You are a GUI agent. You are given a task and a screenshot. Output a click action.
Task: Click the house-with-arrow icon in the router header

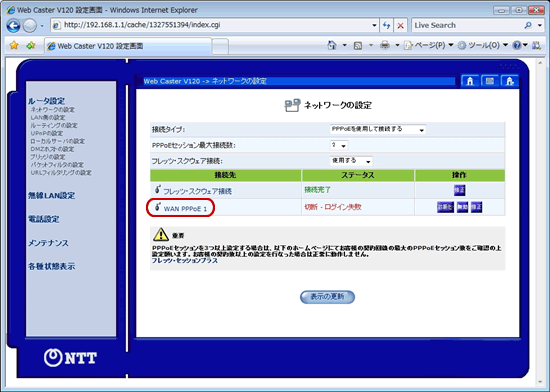click(x=510, y=81)
